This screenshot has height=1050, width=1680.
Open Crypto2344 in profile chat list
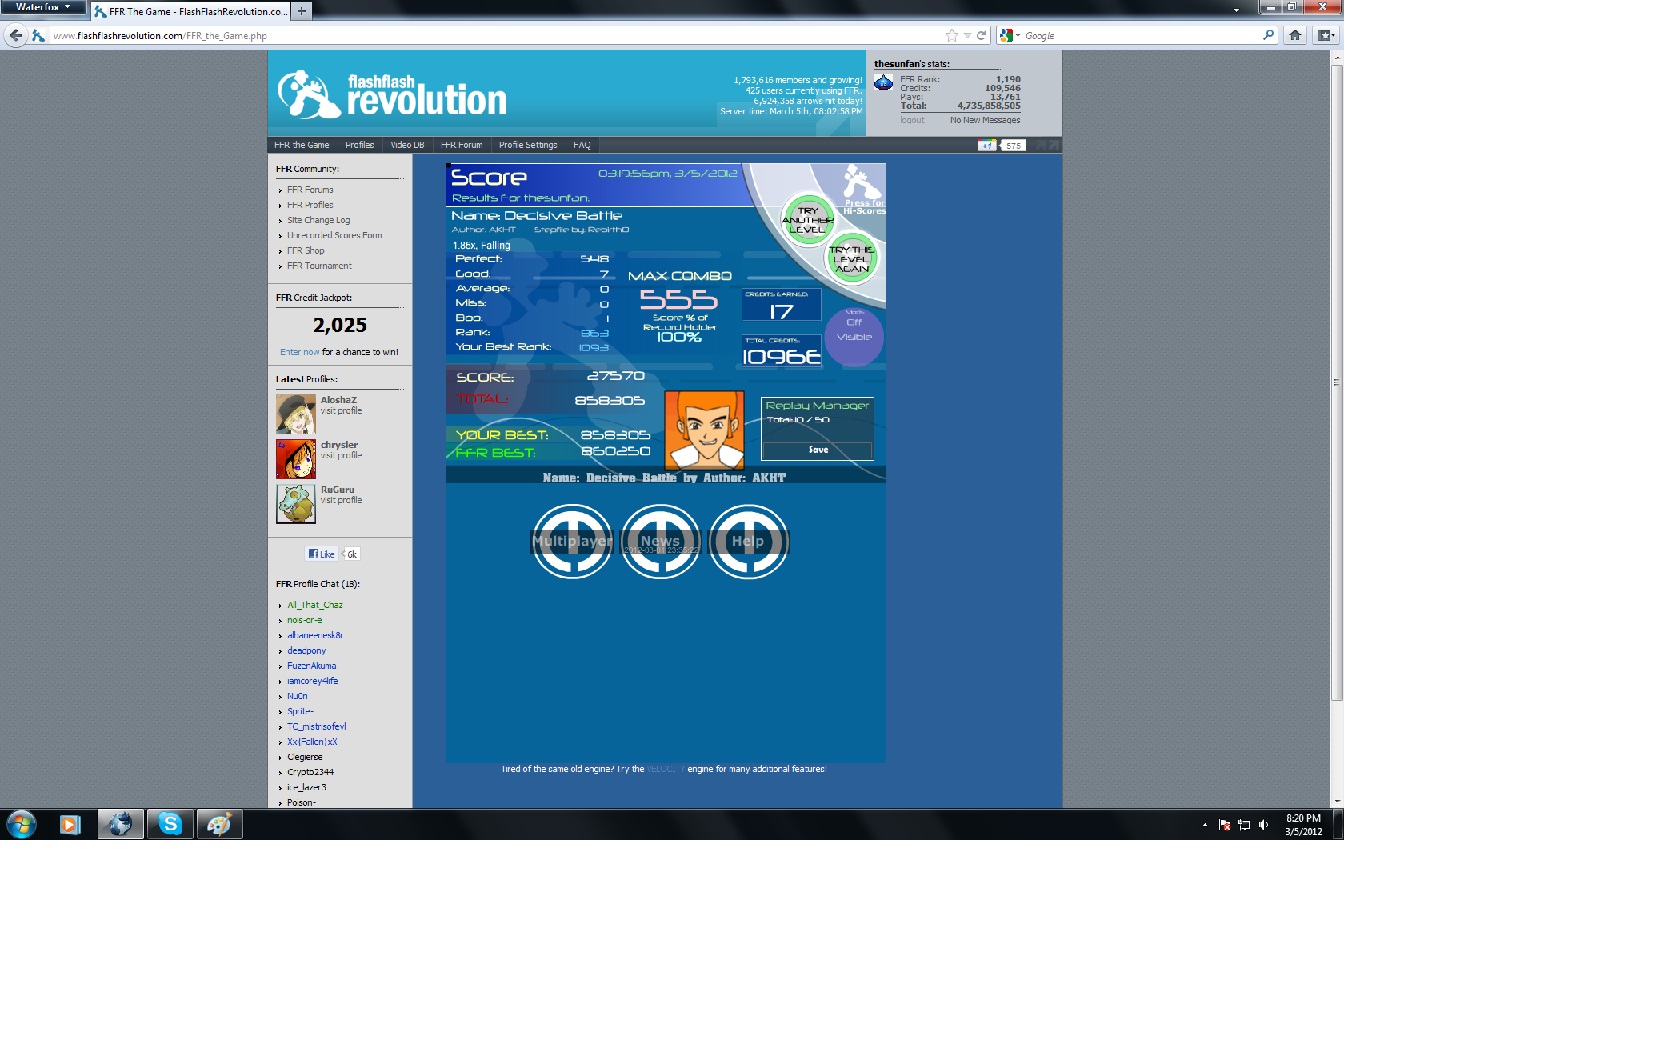[311, 772]
